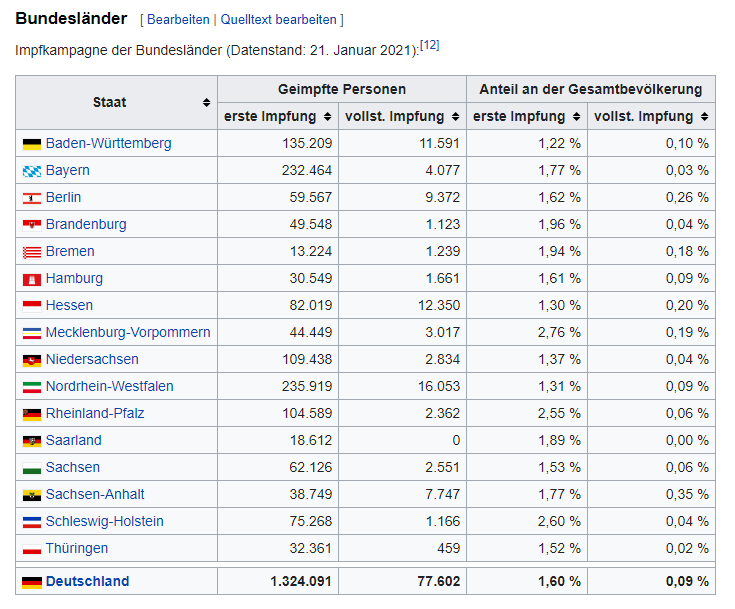Screen dimensions: 735x609
Task: Open footnote reference 12
Action: [430, 45]
